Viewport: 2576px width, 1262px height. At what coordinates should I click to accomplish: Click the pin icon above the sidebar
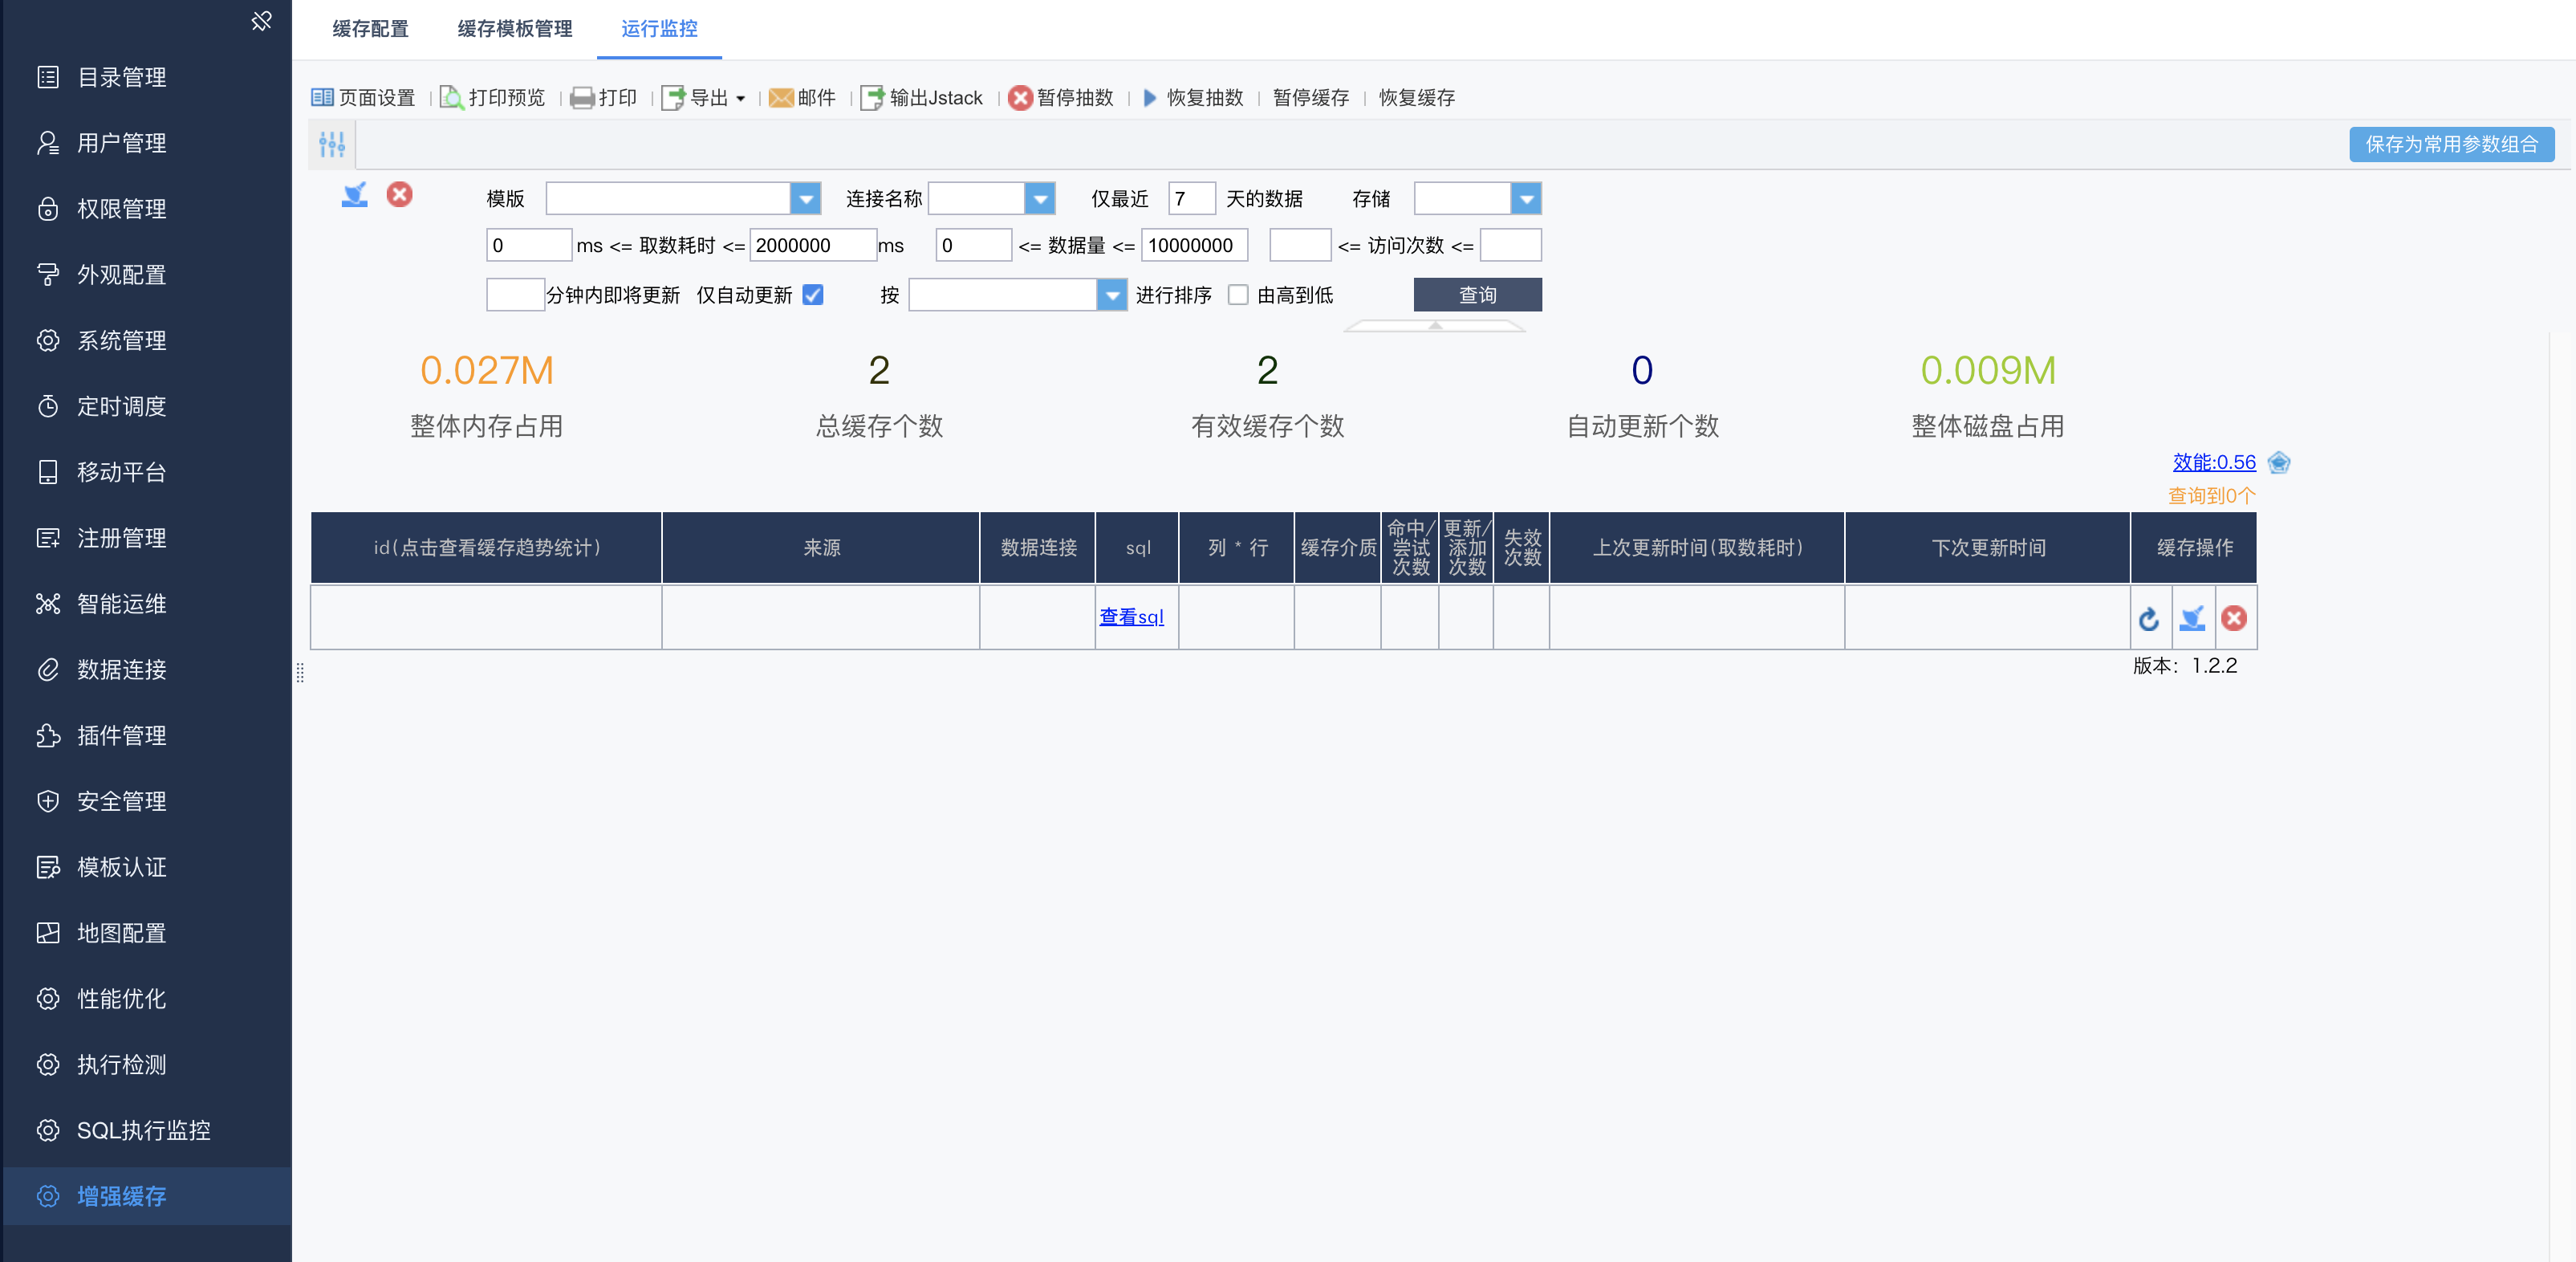pyautogui.click(x=262, y=21)
